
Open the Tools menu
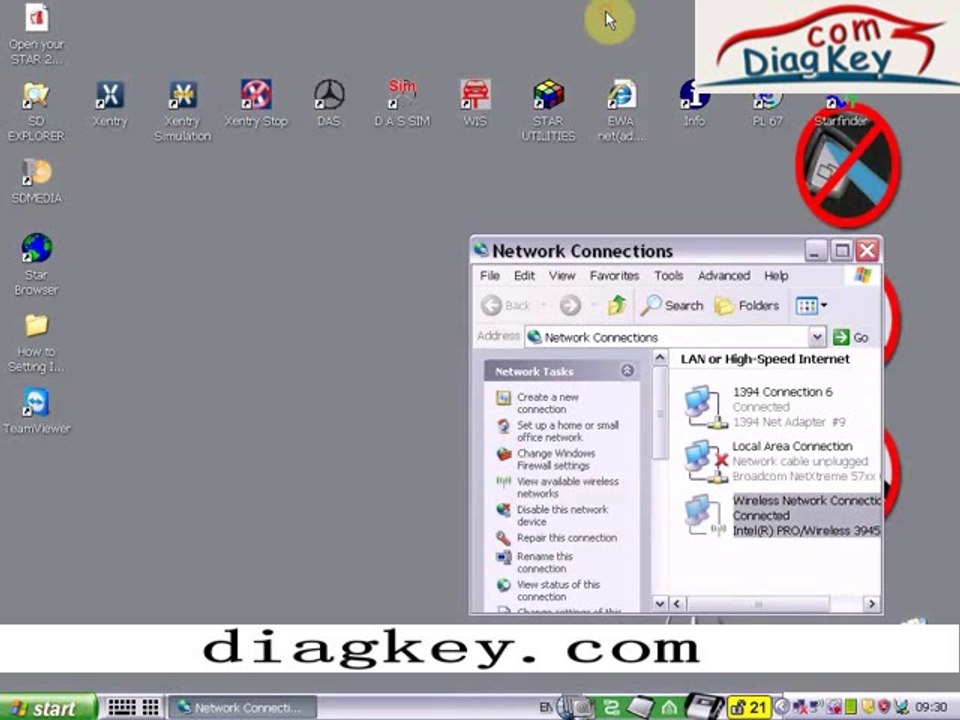pyautogui.click(x=669, y=276)
